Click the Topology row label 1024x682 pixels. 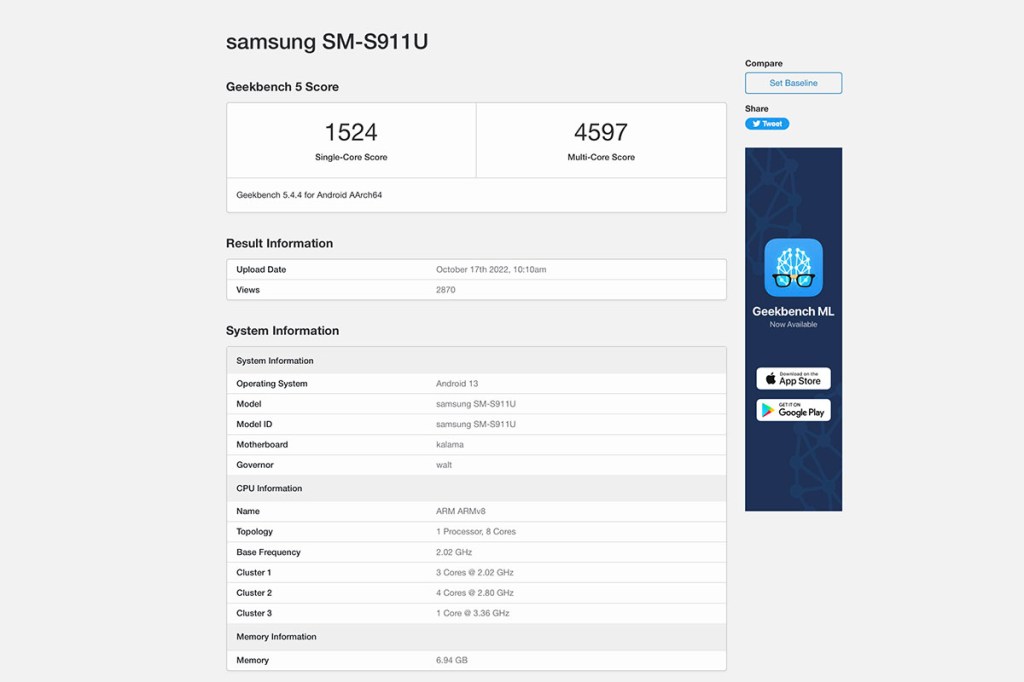coord(255,531)
